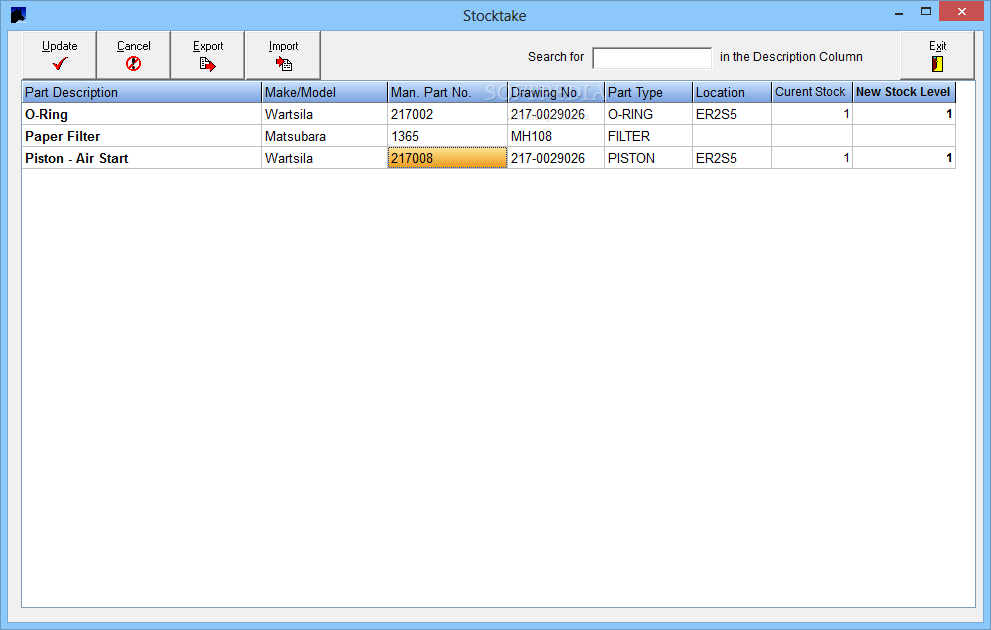Viewport: 991px width, 630px height.
Task: Click the part number 217002 cell
Action: 447,114
